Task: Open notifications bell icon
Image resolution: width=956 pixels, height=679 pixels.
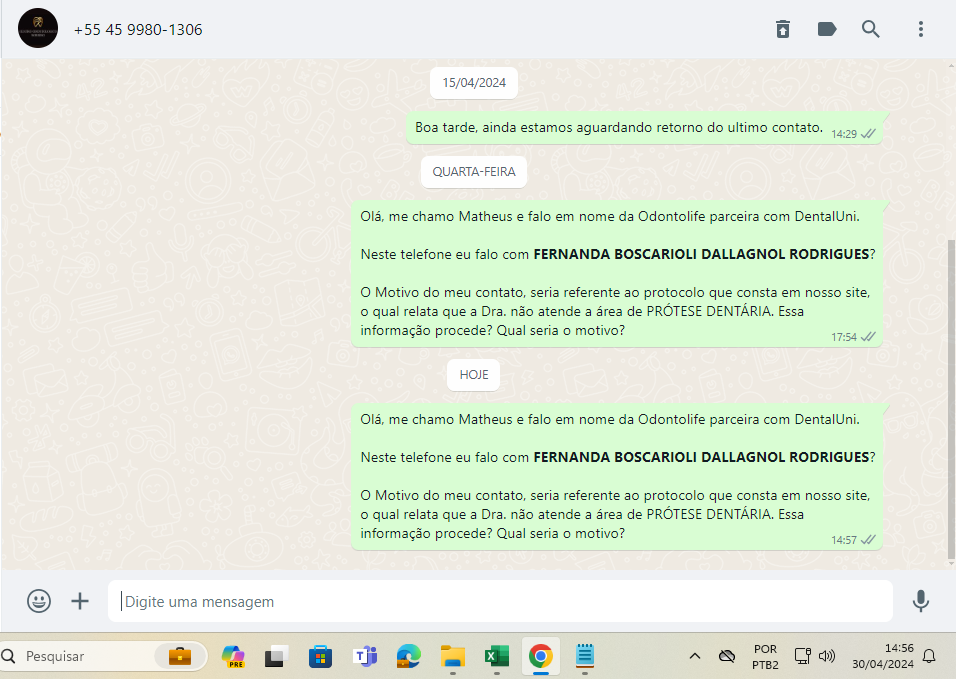Action: (x=929, y=656)
